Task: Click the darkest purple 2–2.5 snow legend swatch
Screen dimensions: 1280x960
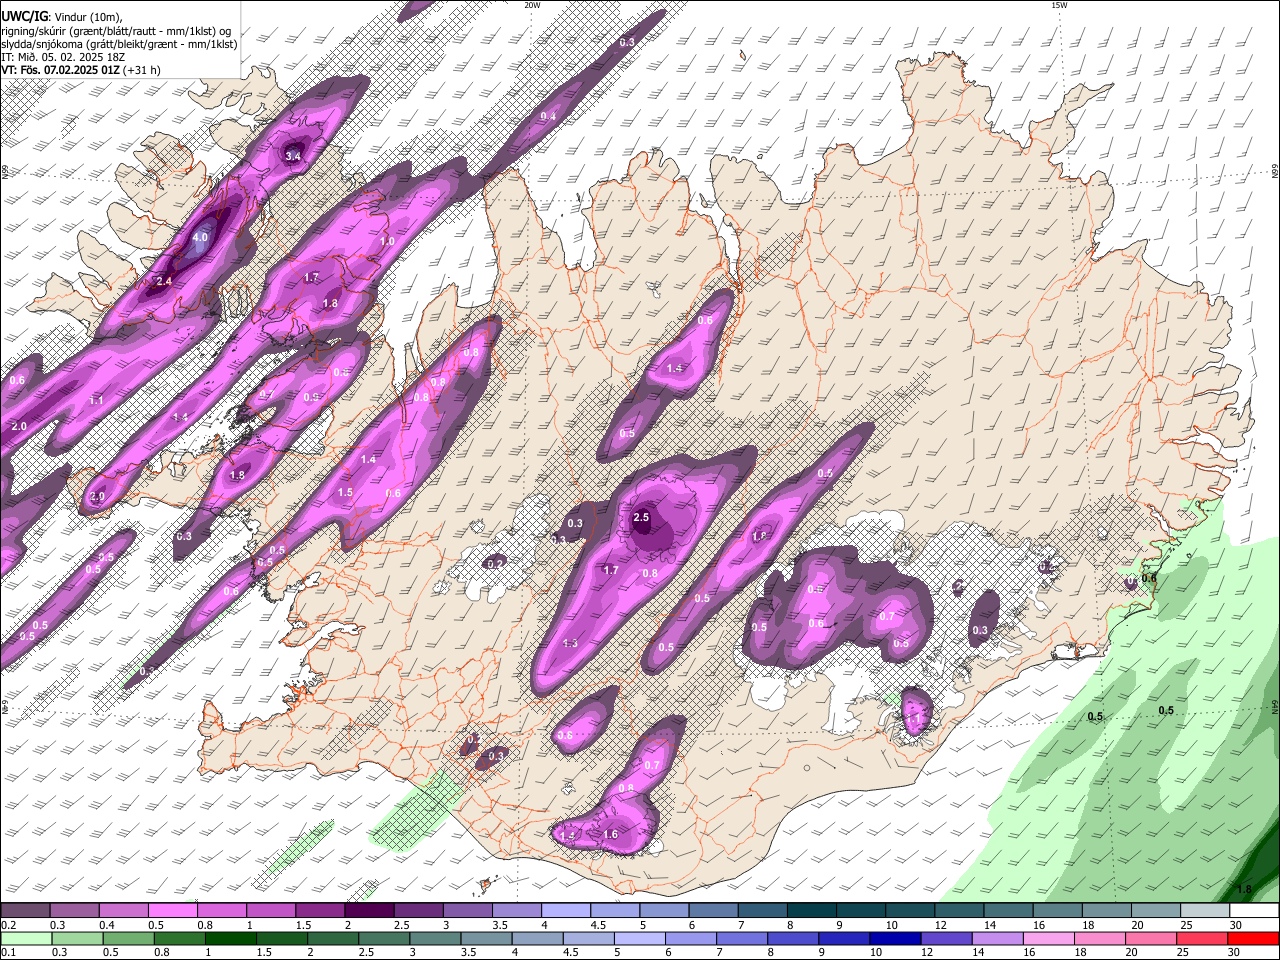Action: click(369, 911)
